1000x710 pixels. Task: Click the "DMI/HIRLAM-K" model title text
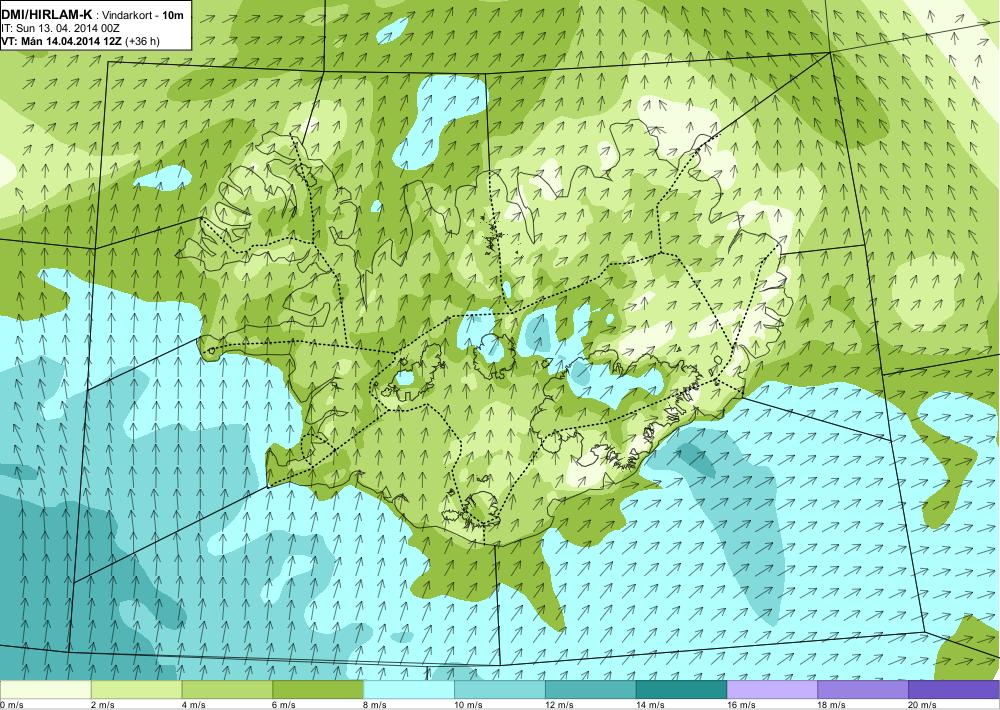[48, 14]
